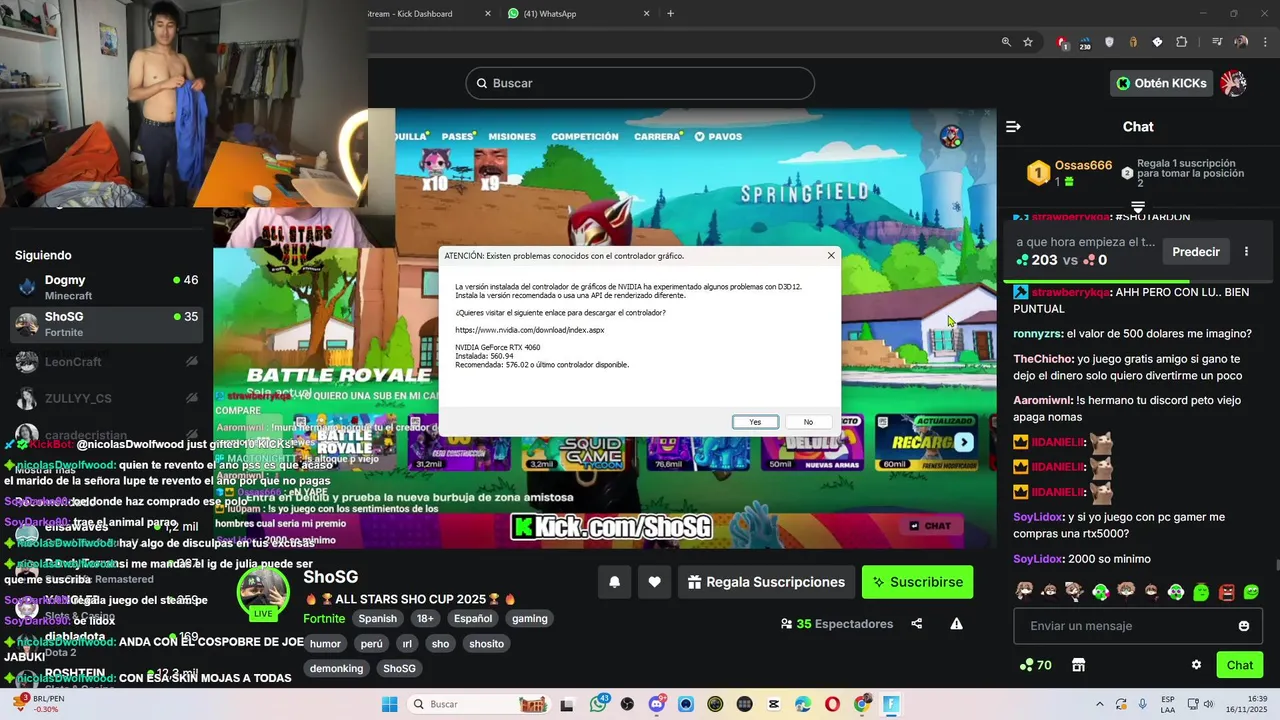Image resolution: width=1280 pixels, height=720 pixels.
Task: Click Yes in the NVIDIA driver warning dialog
Action: [755, 422]
